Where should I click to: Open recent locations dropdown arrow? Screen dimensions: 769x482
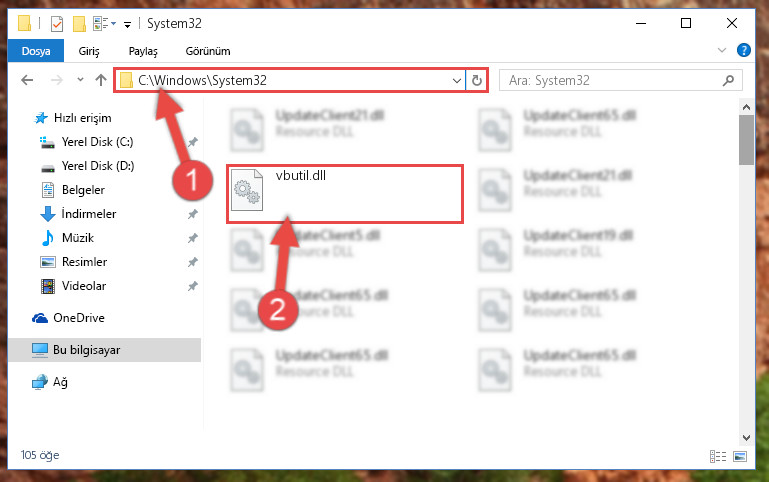pos(80,79)
